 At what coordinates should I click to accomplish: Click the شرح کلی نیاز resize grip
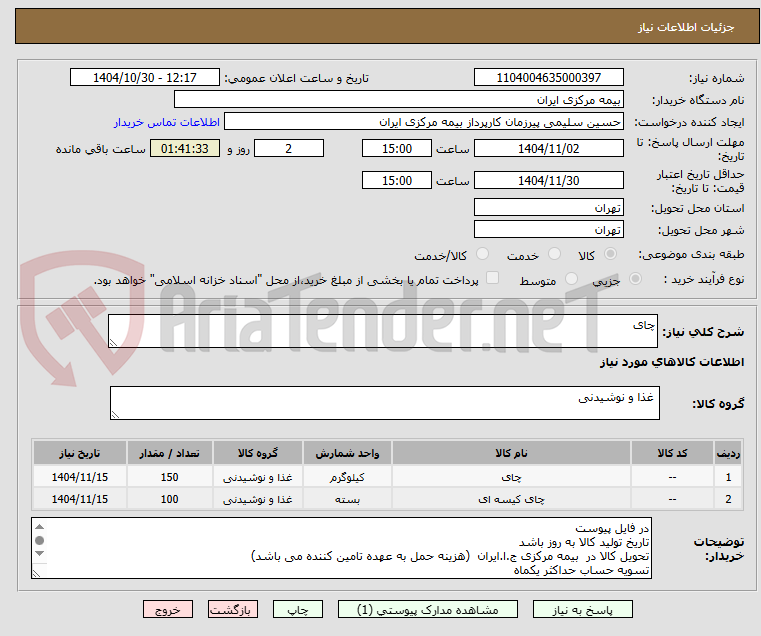click(x=113, y=343)
